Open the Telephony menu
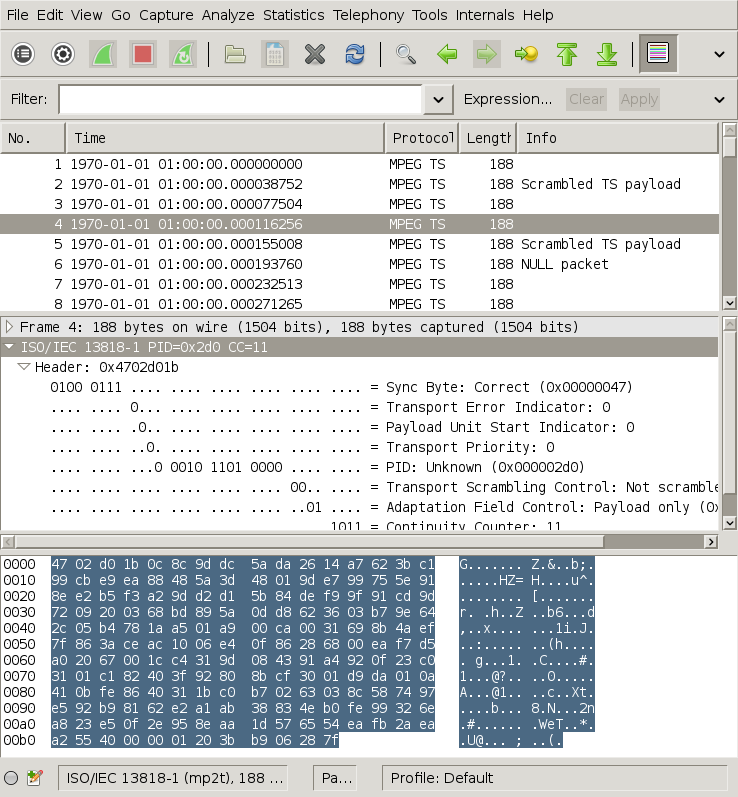 click(369, 15)
